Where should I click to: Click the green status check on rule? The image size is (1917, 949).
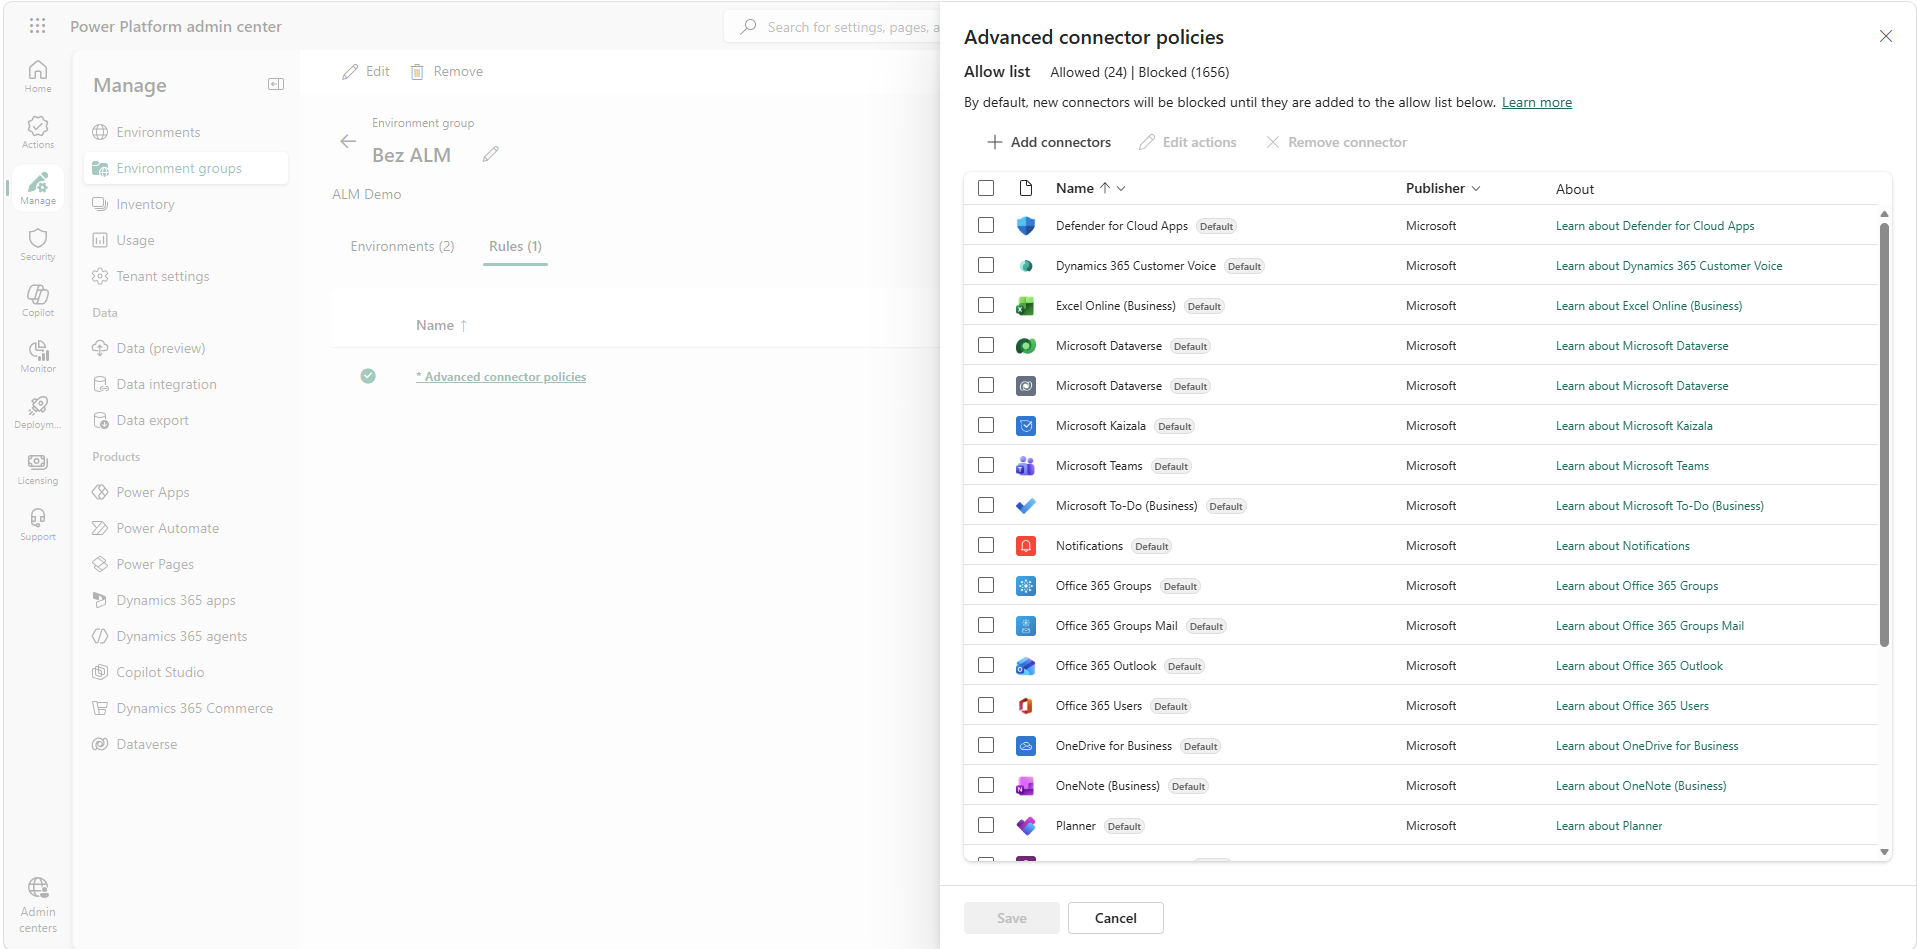click(368, 376)
